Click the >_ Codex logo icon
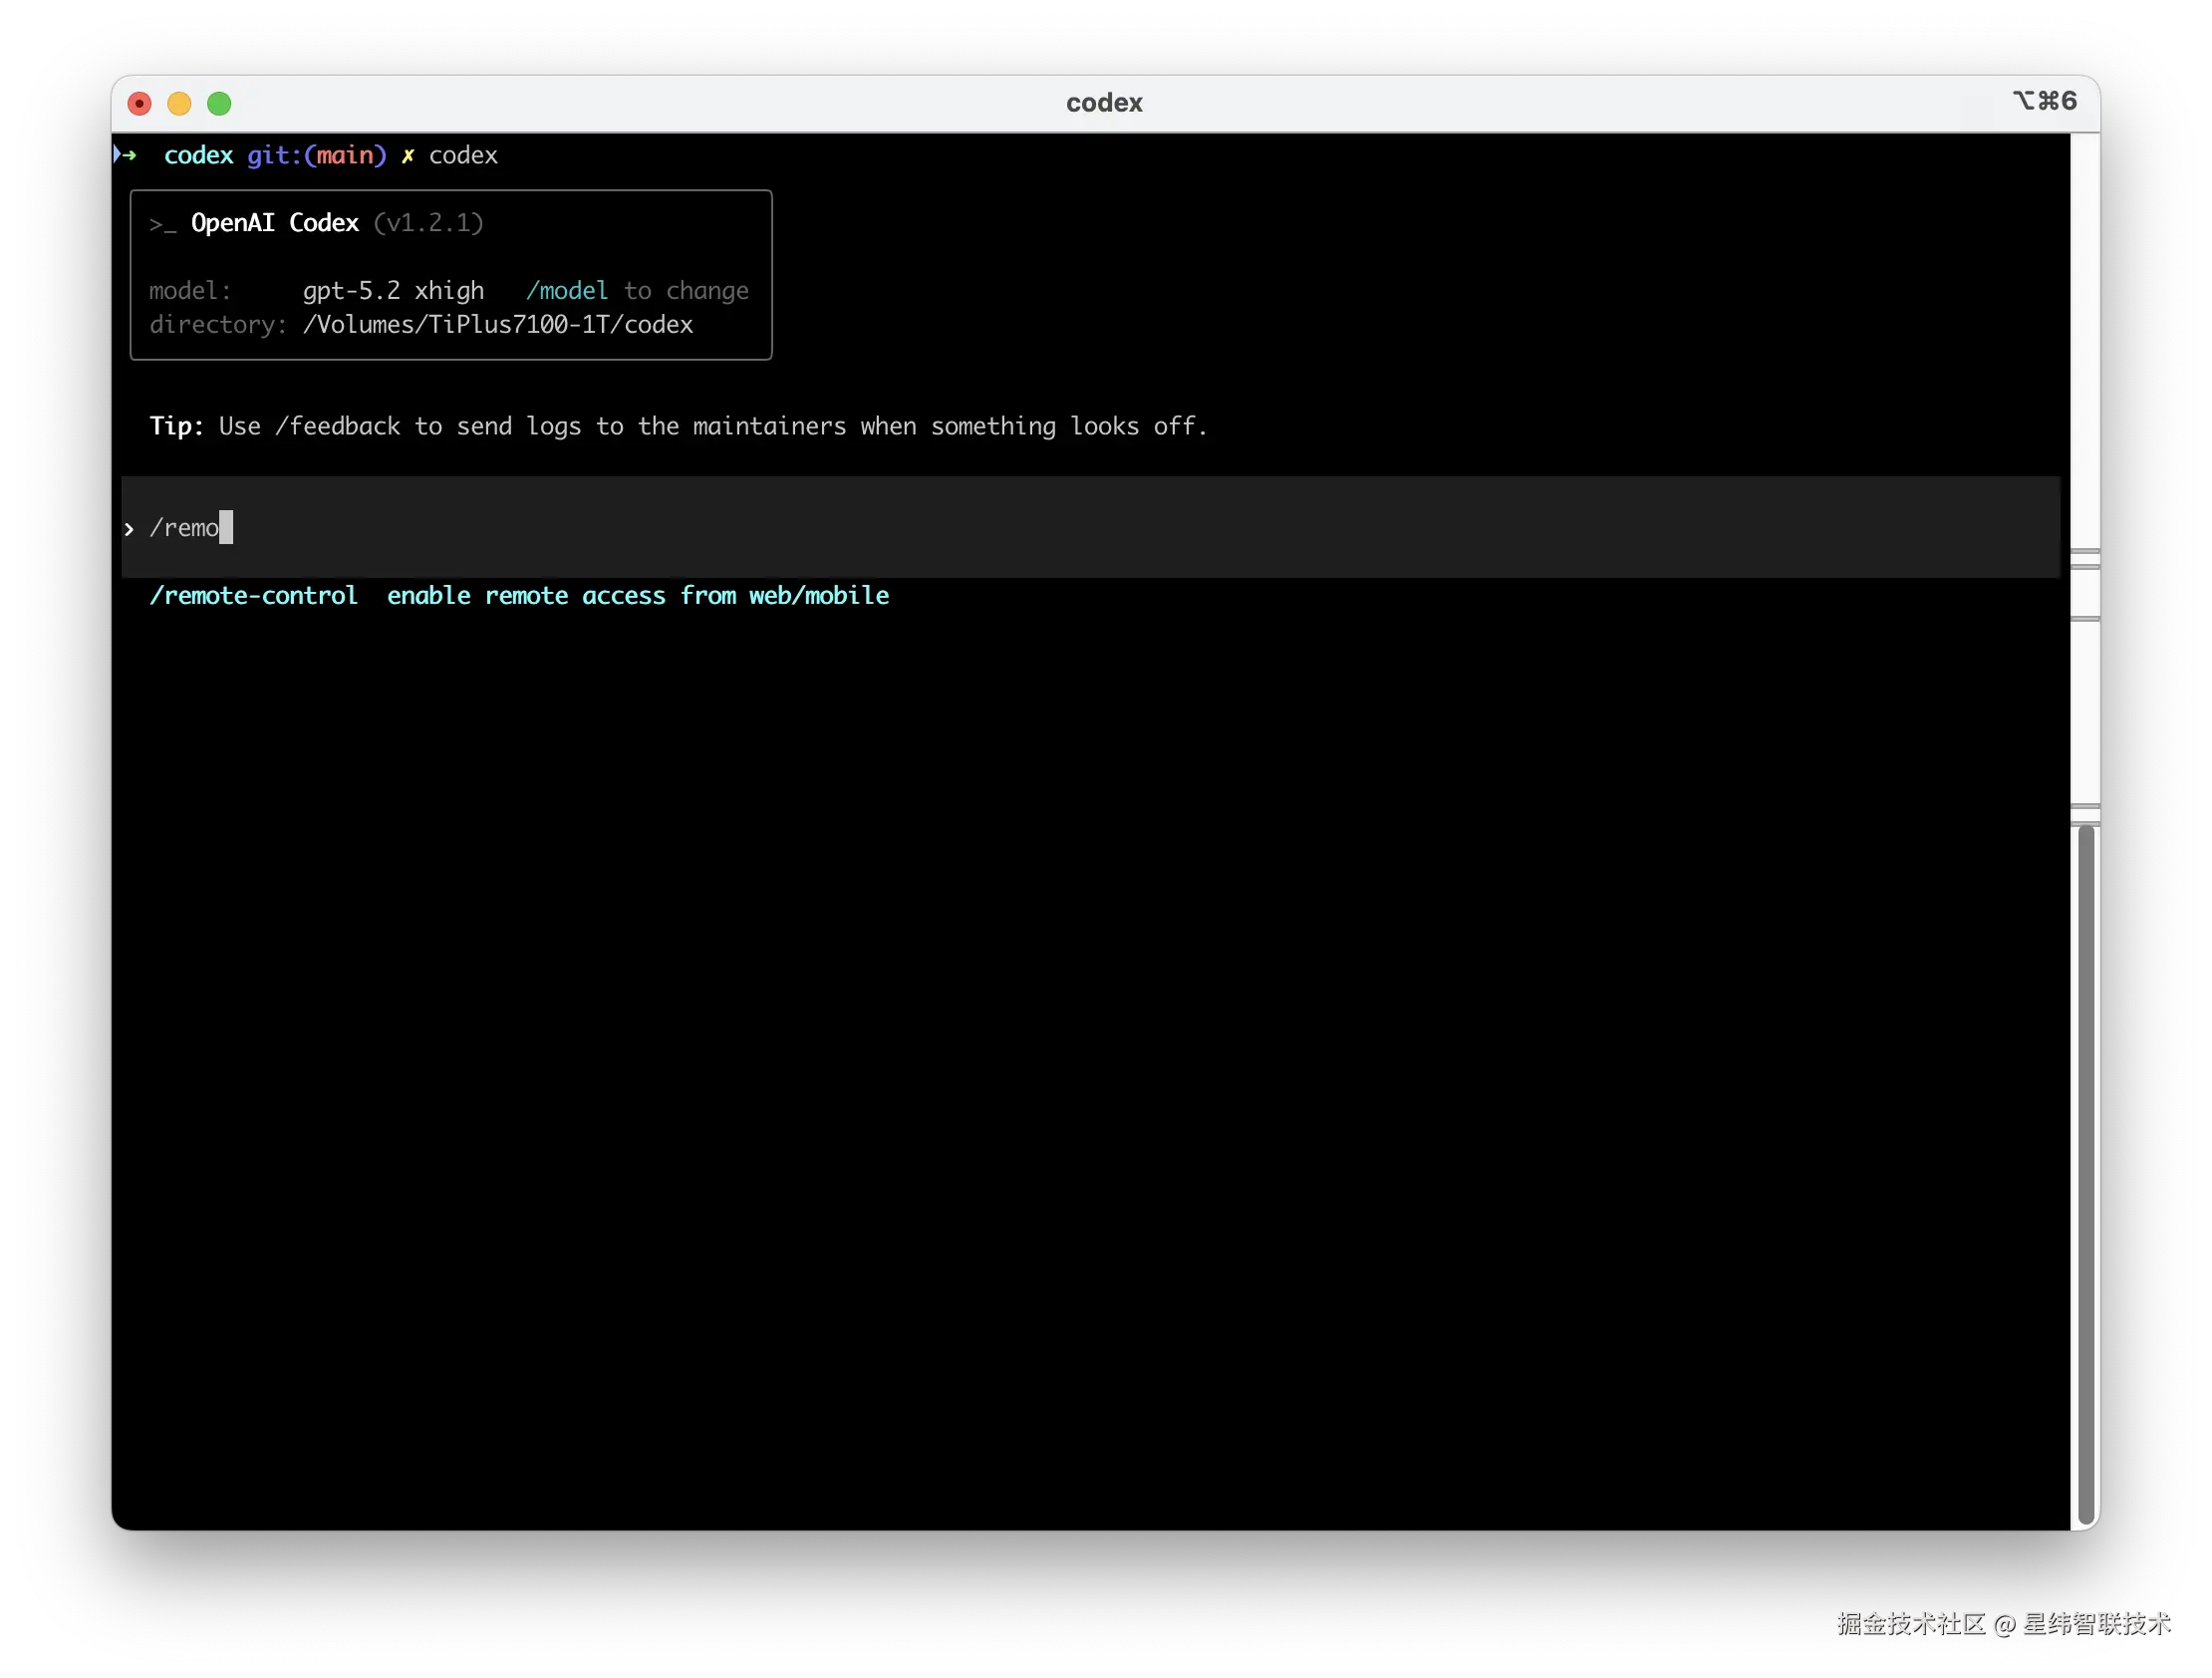 click(x=162, y=224)
